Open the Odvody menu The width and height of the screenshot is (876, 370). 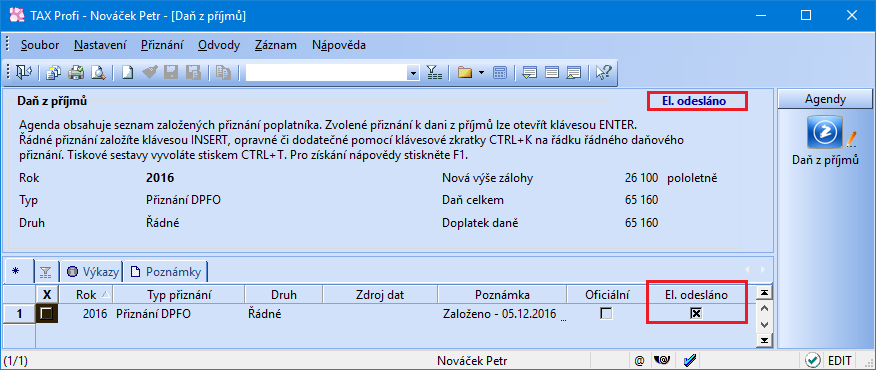[219, 45]
